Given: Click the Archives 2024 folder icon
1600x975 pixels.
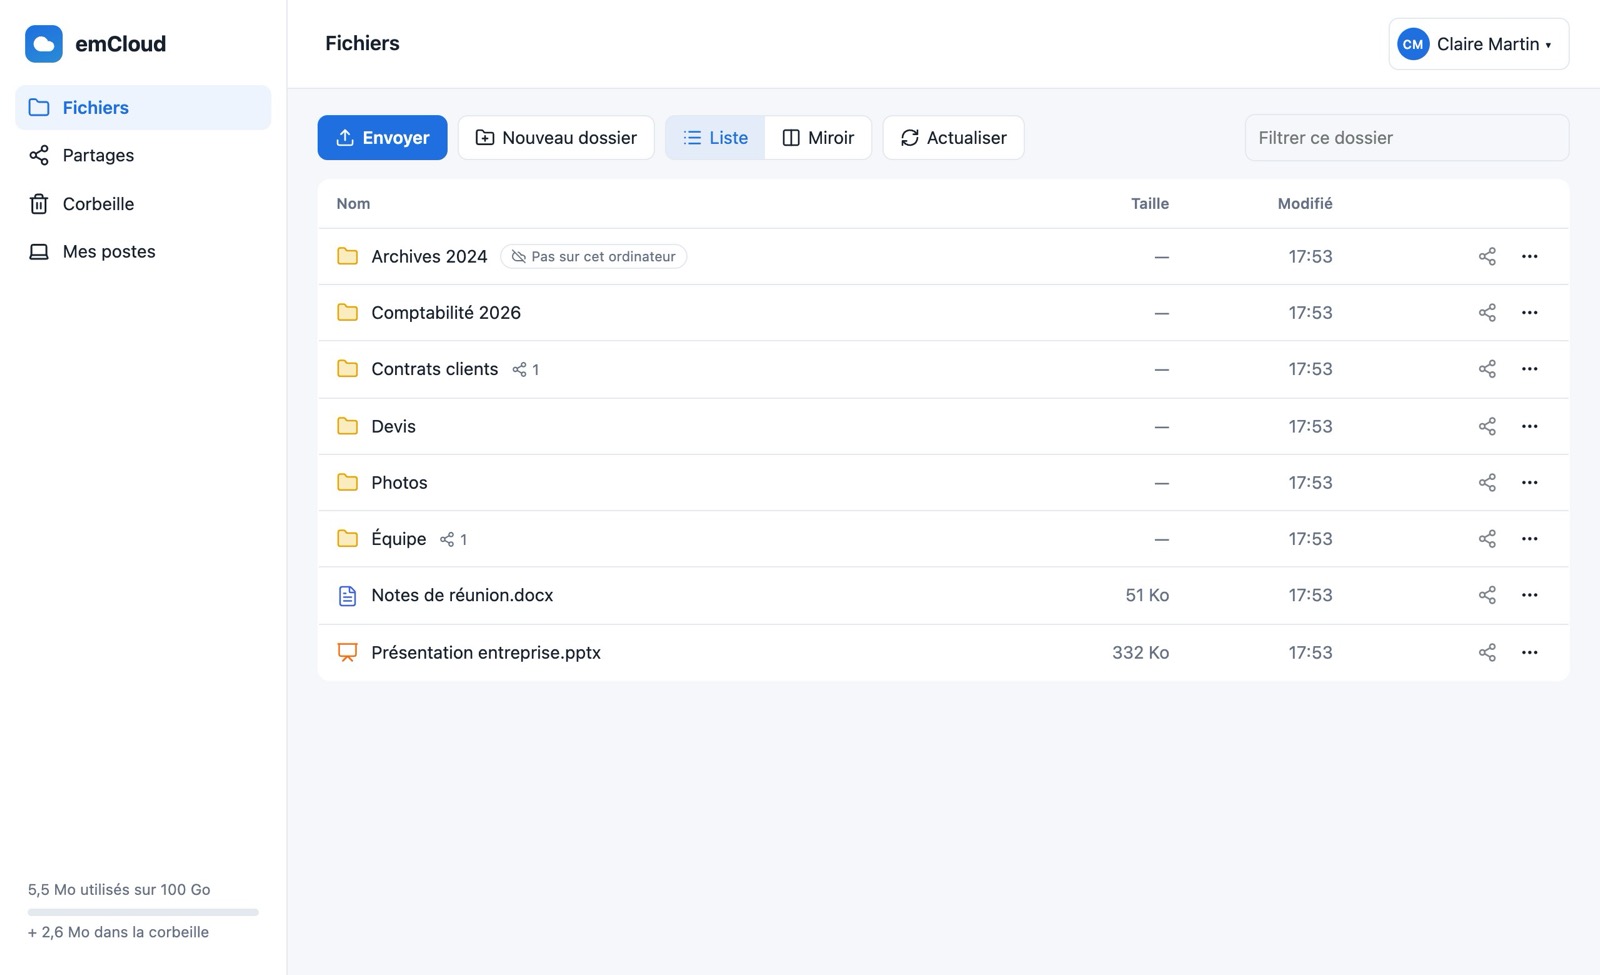Looking at the screenshot, I should (347, 256).
